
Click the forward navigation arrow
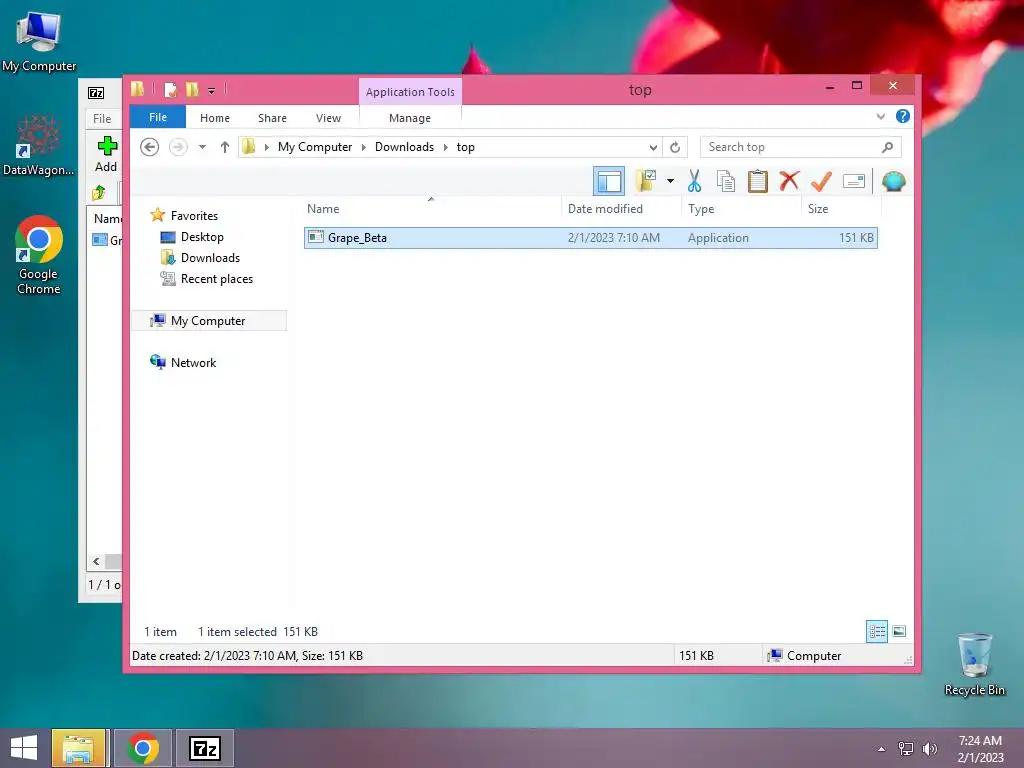tap(178, 147)
